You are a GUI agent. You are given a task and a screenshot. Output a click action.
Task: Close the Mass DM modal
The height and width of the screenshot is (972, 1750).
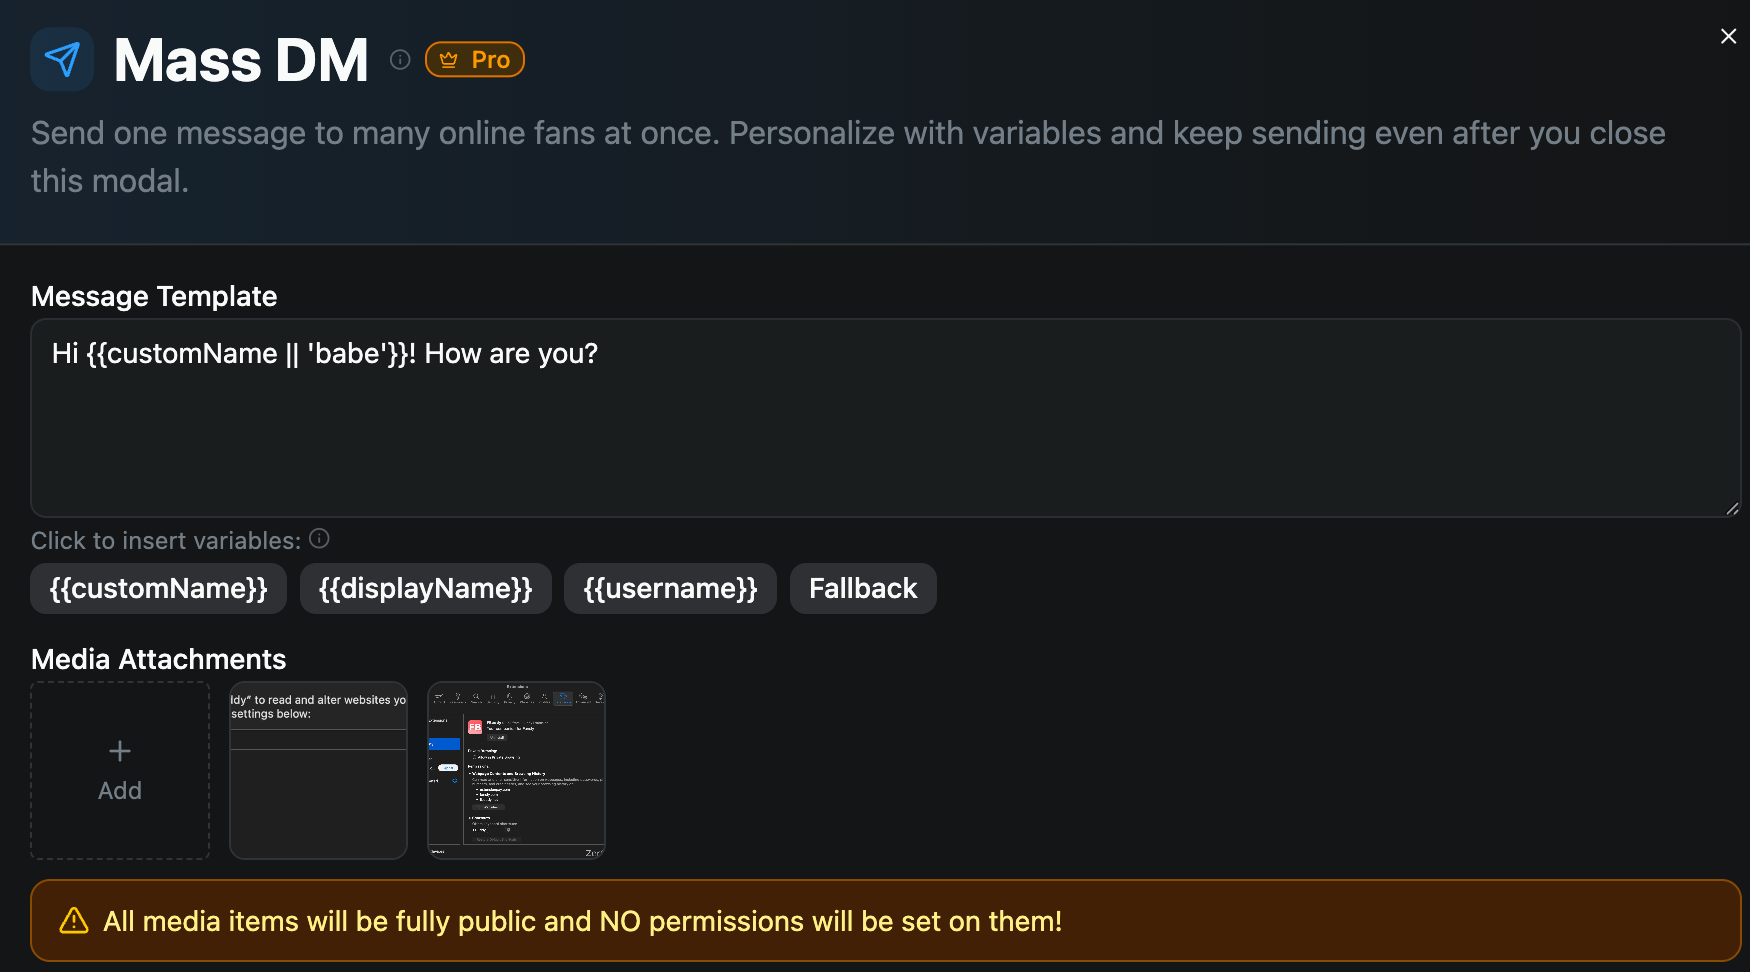point(1728,36)
